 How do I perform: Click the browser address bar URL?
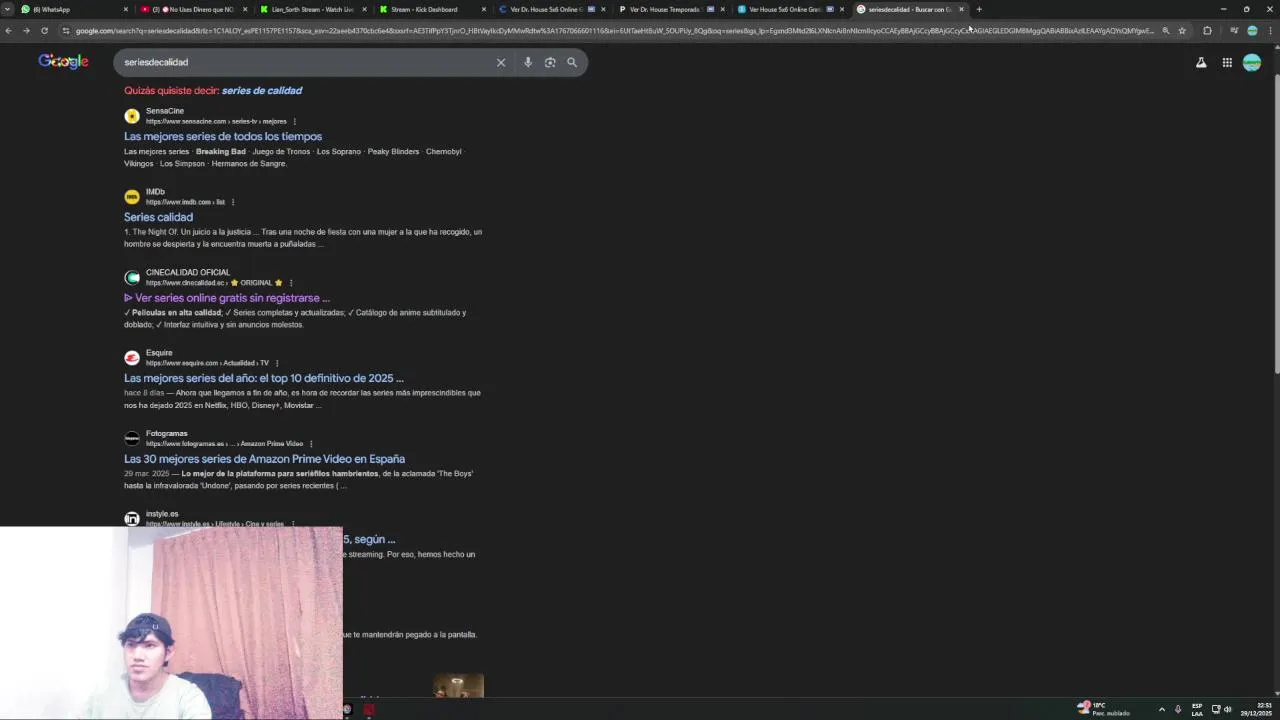(x=614, y=30)
